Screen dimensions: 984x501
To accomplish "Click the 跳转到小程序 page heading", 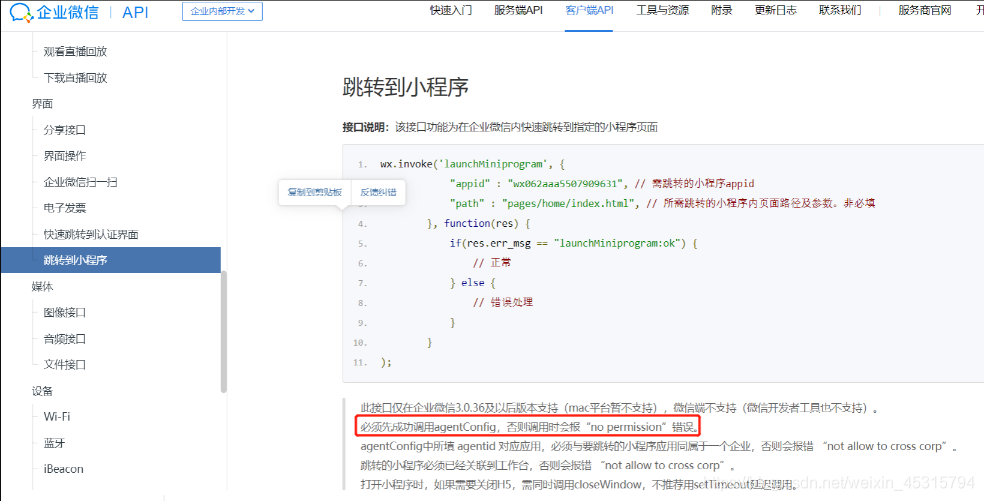I will click(x=406, y=87).
